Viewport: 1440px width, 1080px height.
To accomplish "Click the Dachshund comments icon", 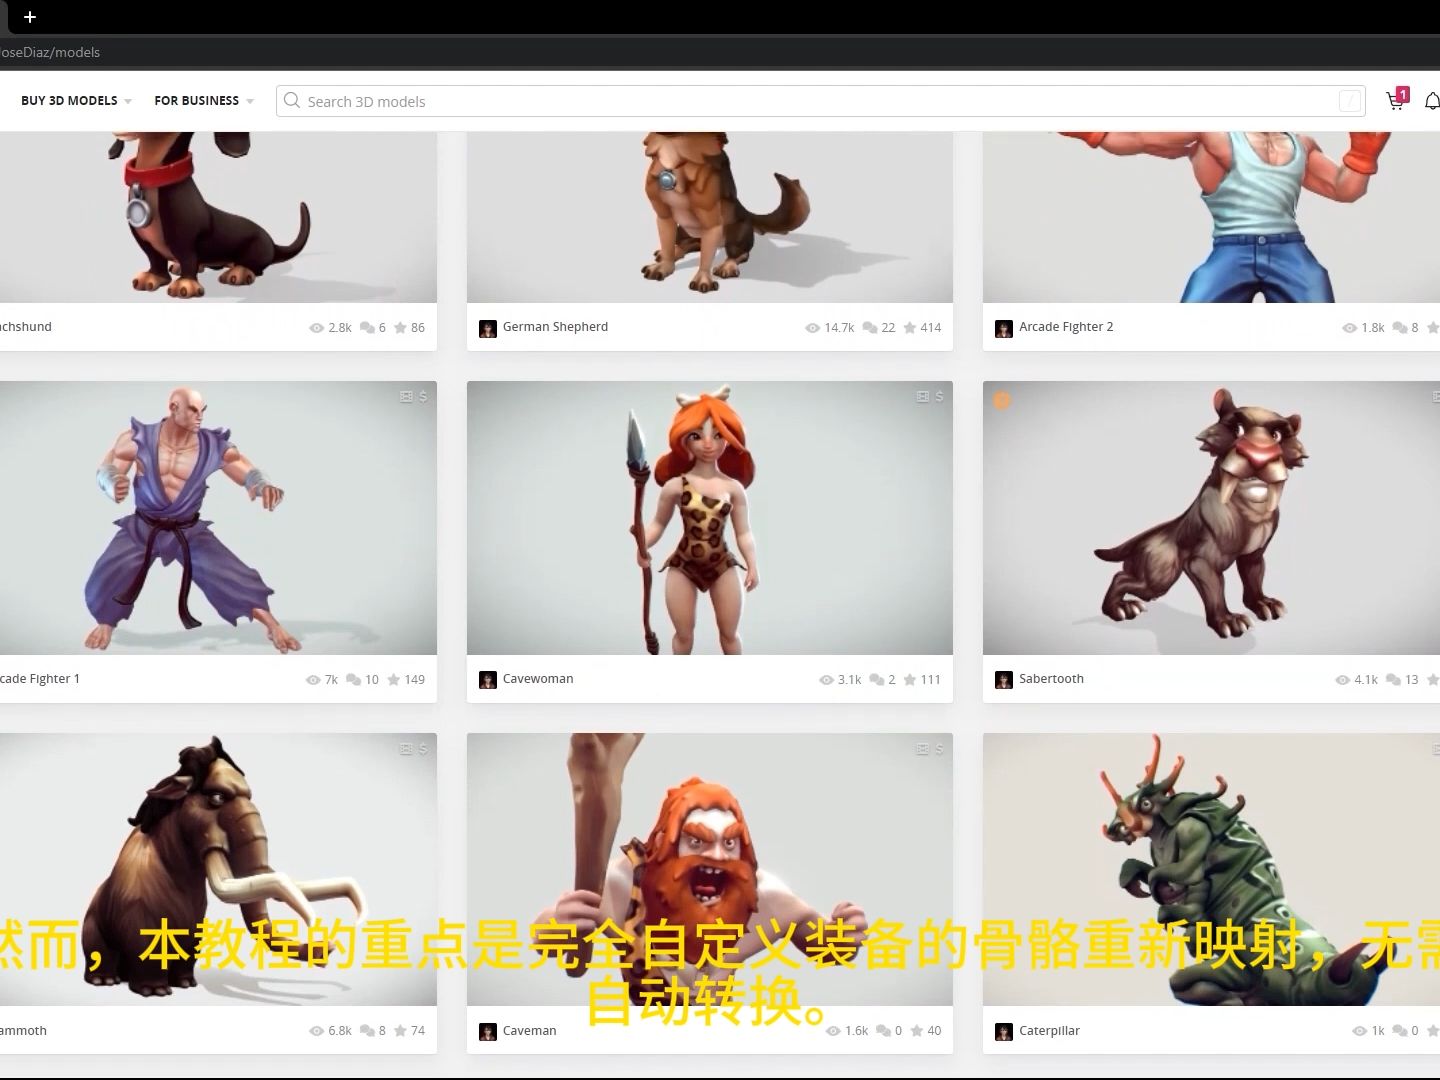I will (367, 327).
